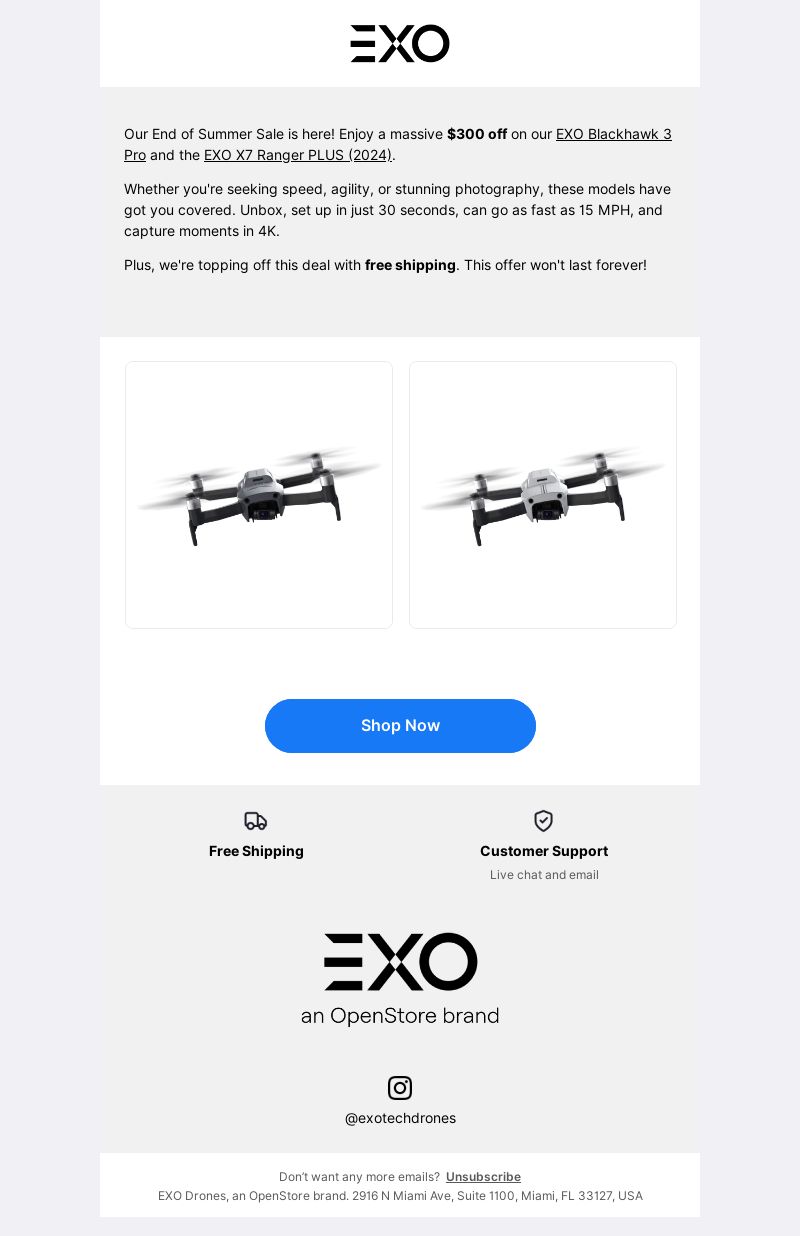This screenshot has height=1236, width=800.
Task: Click the Miami company address line
Action: (x=400, y=1196)
